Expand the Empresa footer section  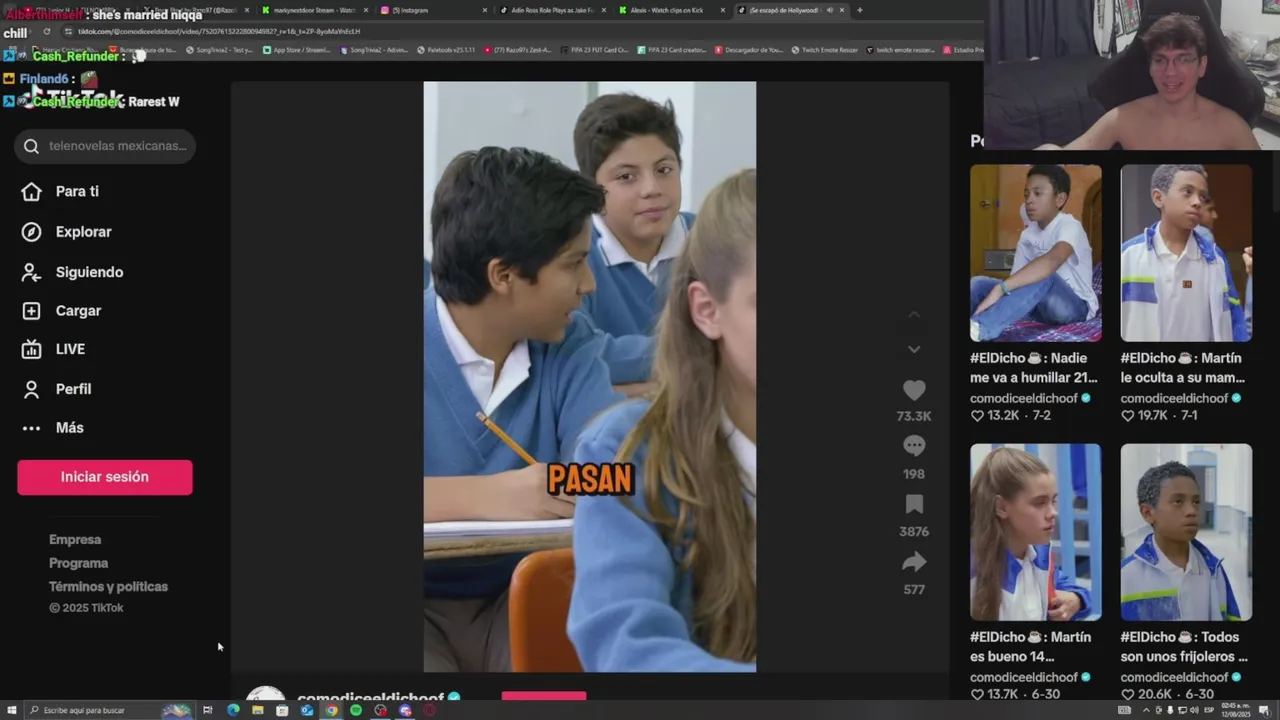coord(75,539)
